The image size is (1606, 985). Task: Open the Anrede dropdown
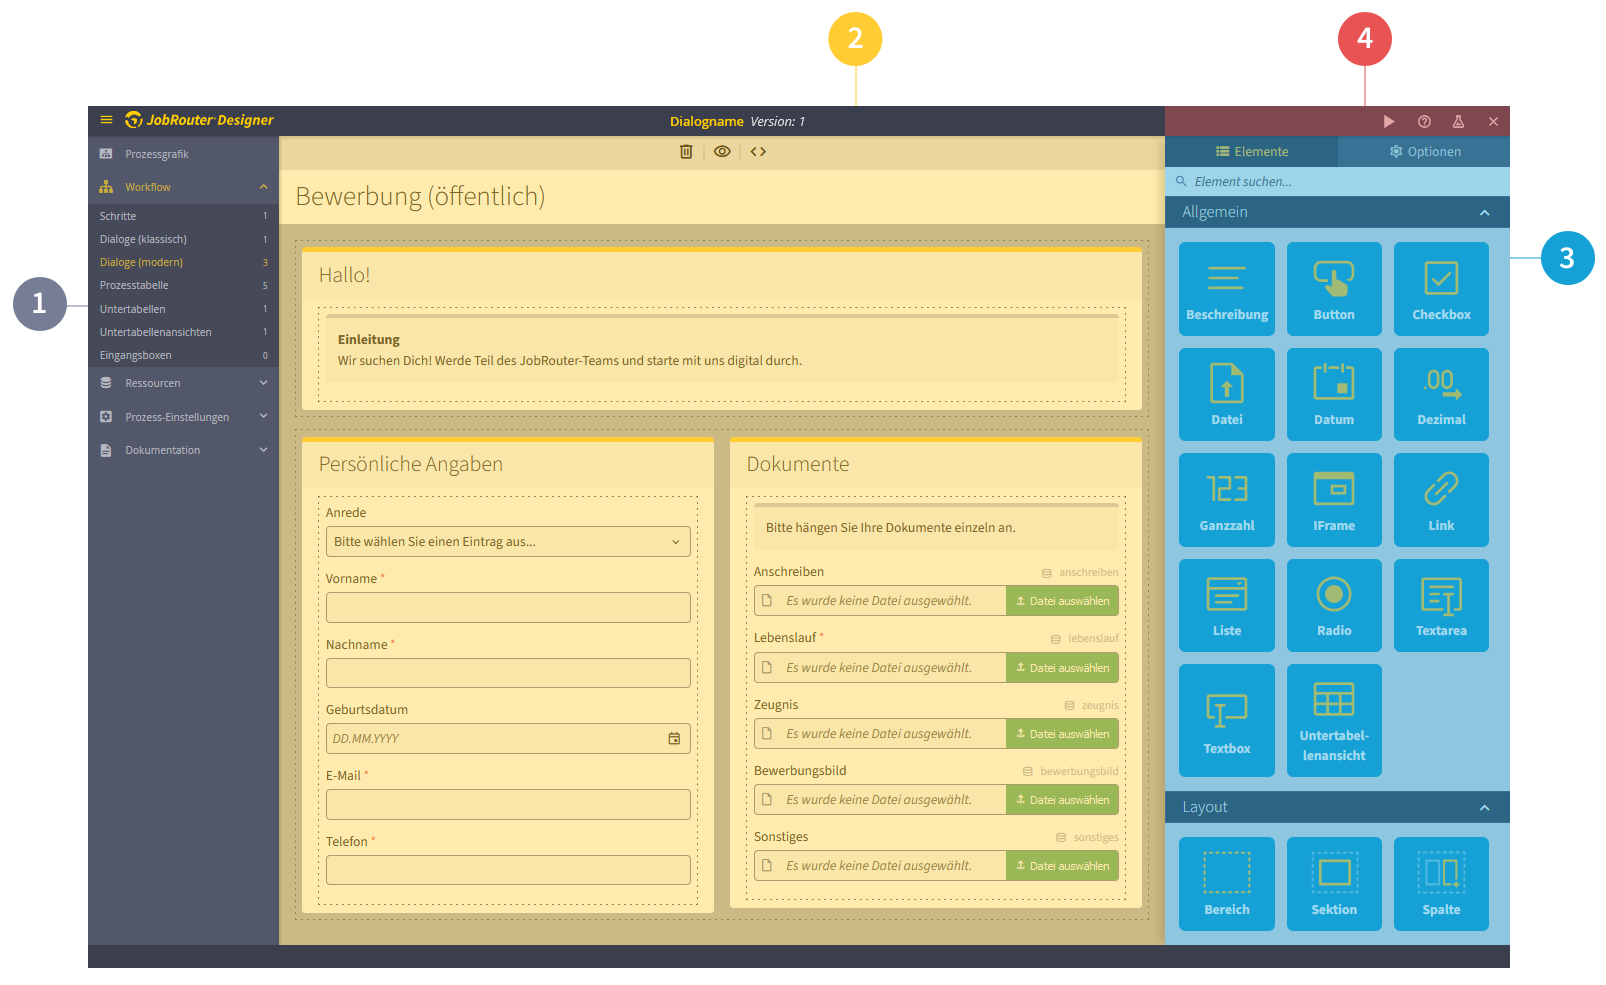point(508,542)
